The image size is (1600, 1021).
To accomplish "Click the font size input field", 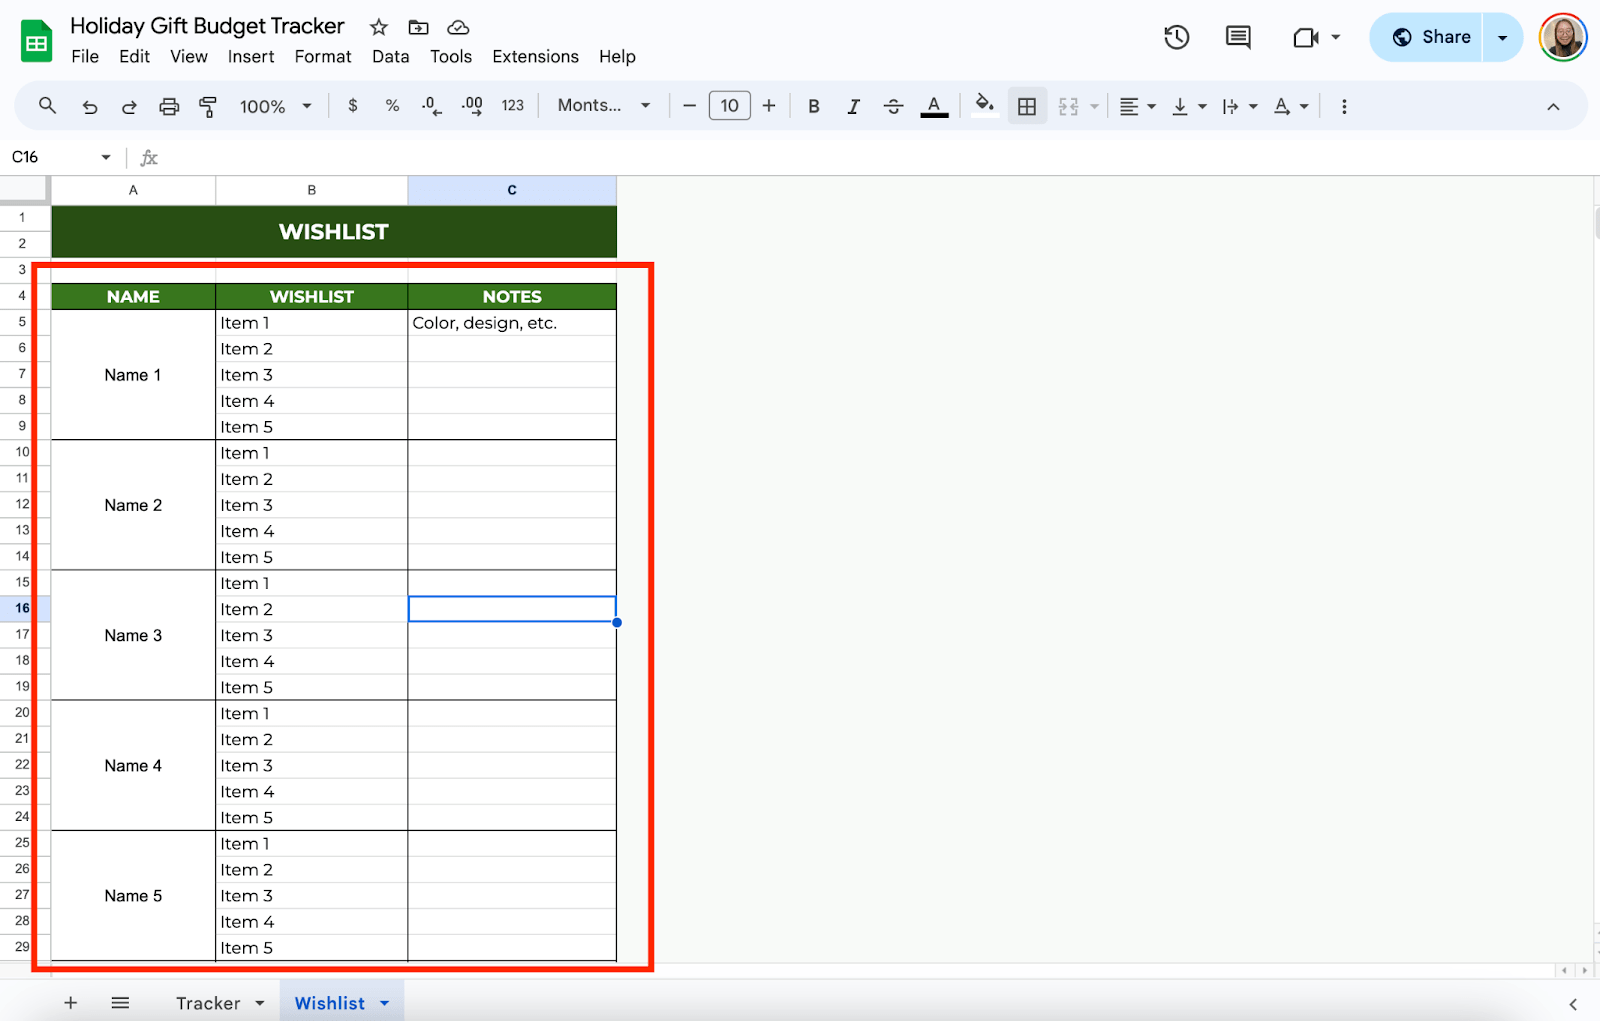I will coord(729,106).
